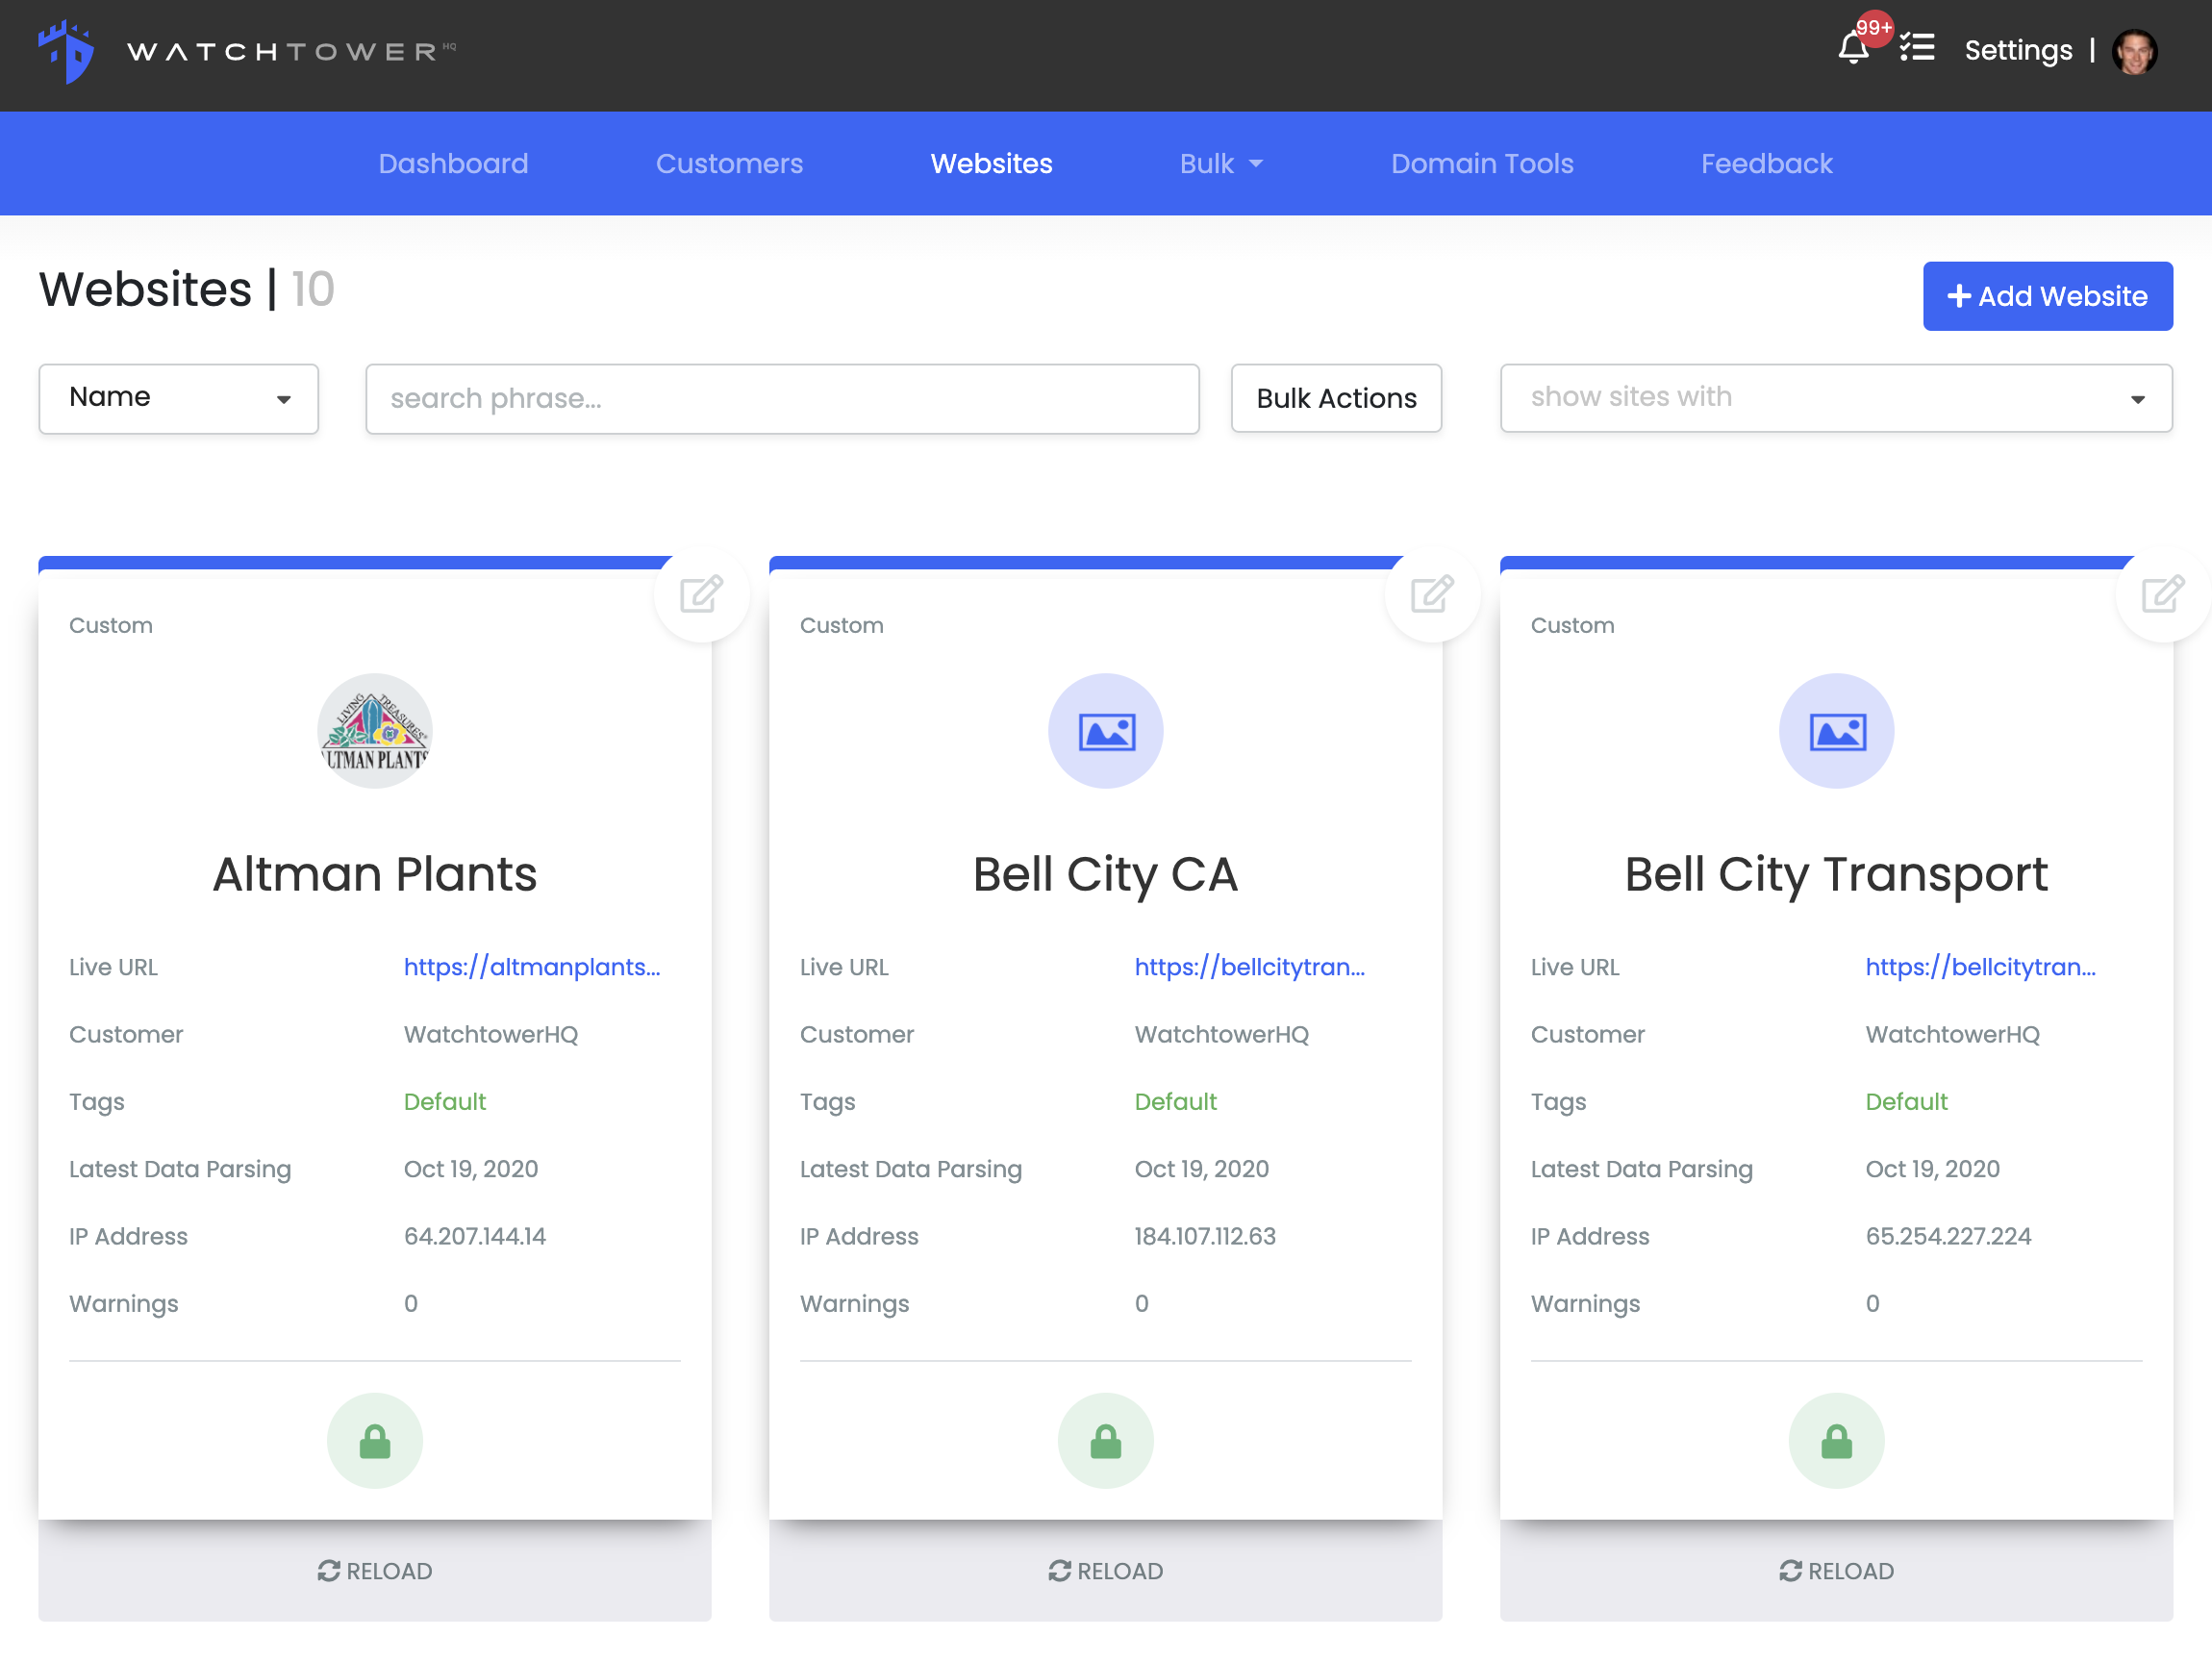Click the Bell City Transport placeholder image icon

(1837, 731)
